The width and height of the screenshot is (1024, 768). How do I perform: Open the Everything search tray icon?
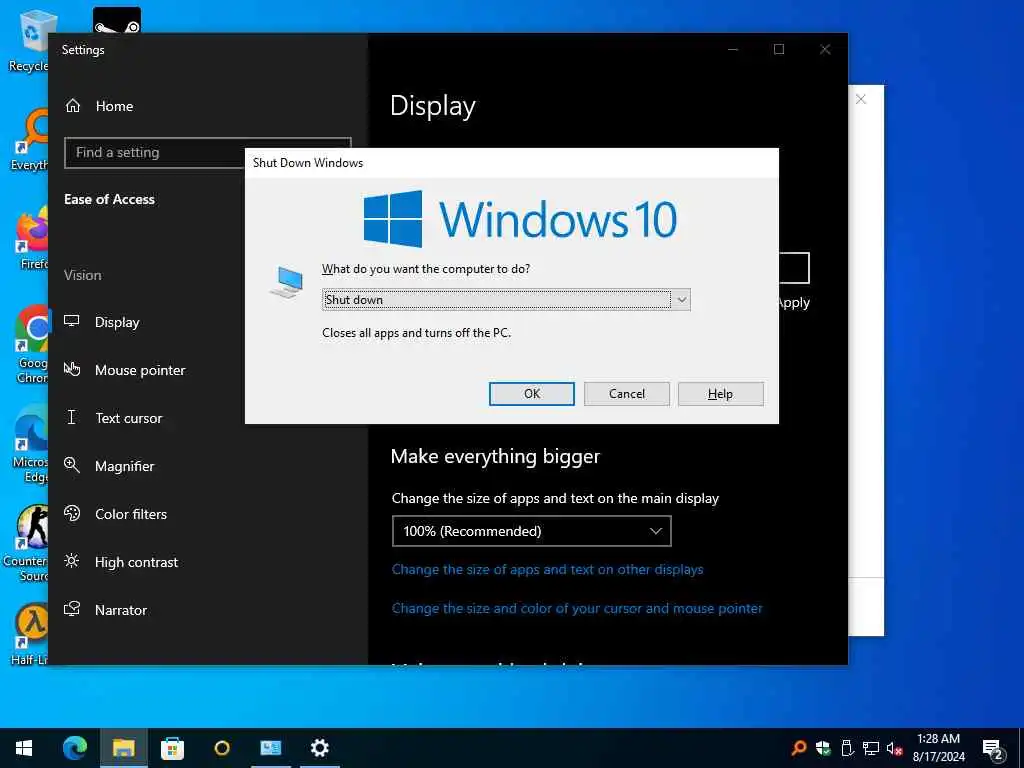798,748
